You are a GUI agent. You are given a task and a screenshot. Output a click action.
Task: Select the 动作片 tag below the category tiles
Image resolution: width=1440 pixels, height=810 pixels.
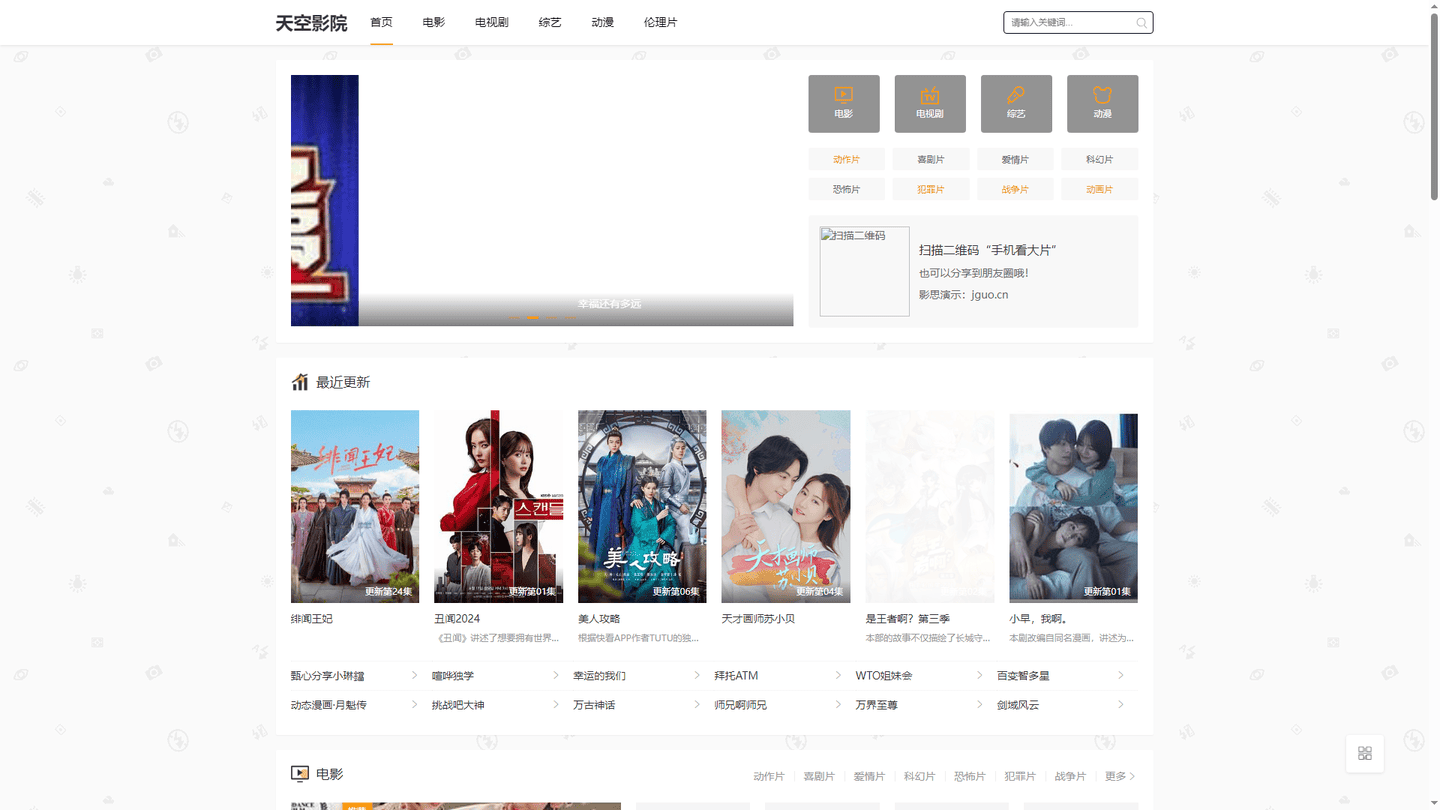tap(846, 160)
